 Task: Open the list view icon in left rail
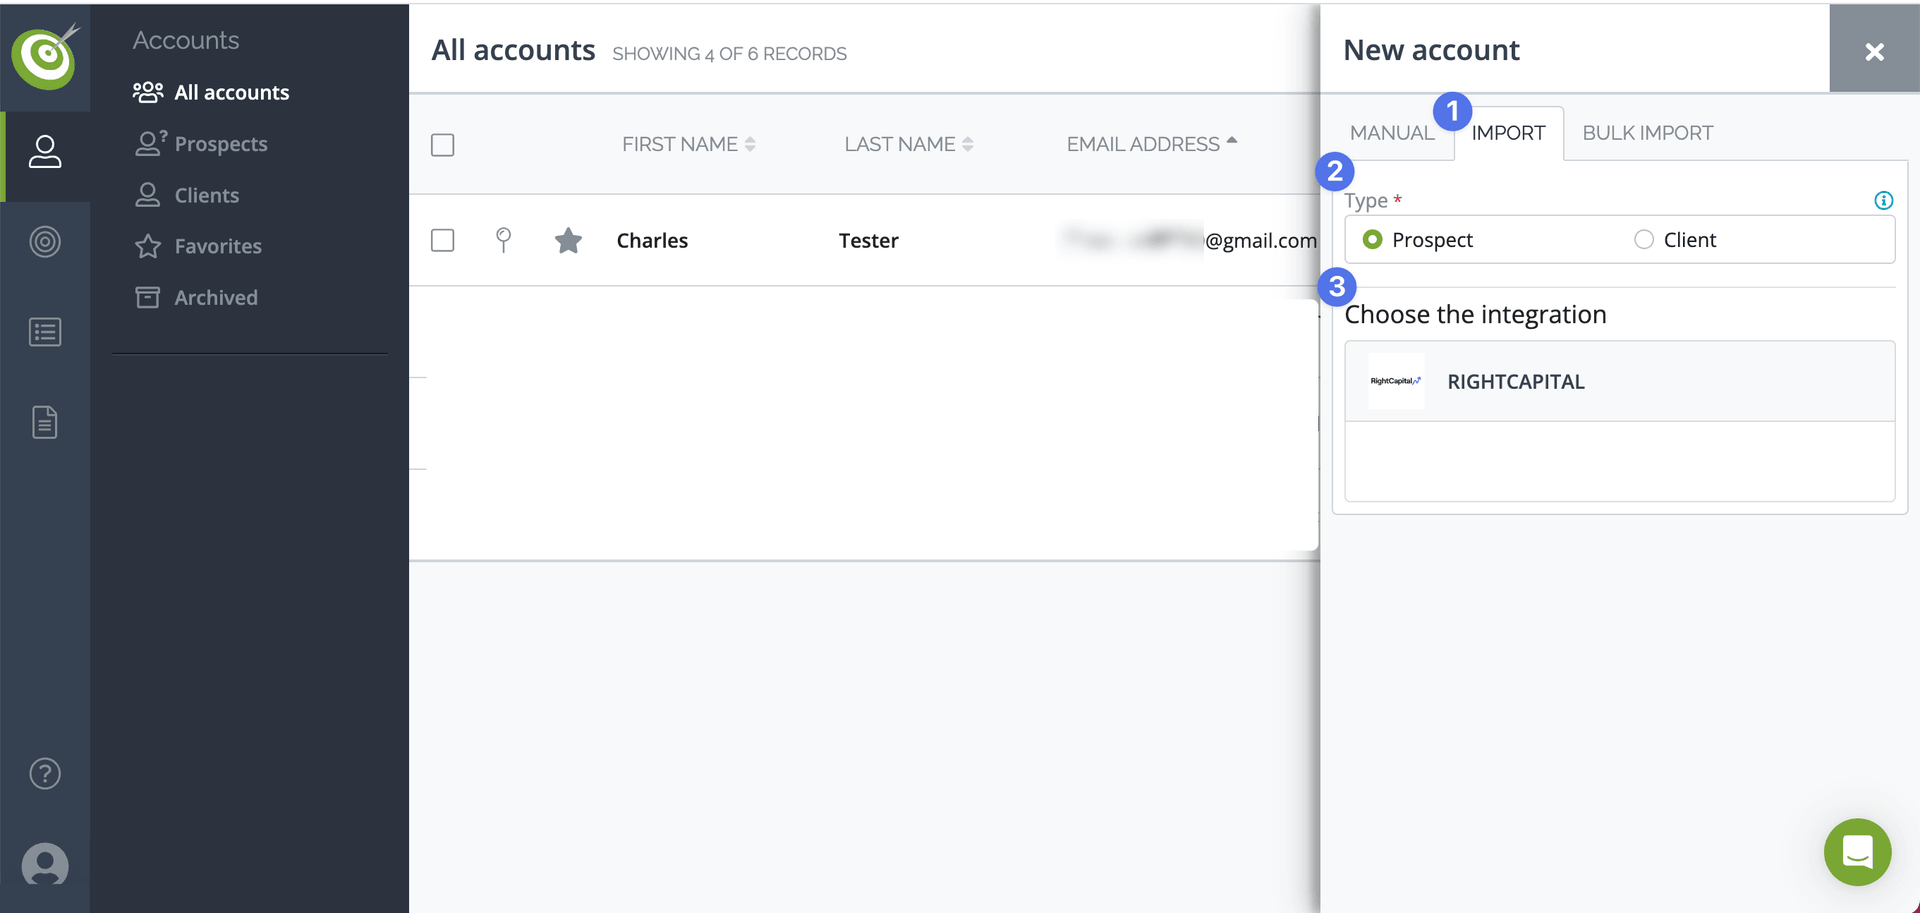pos(45,332)
